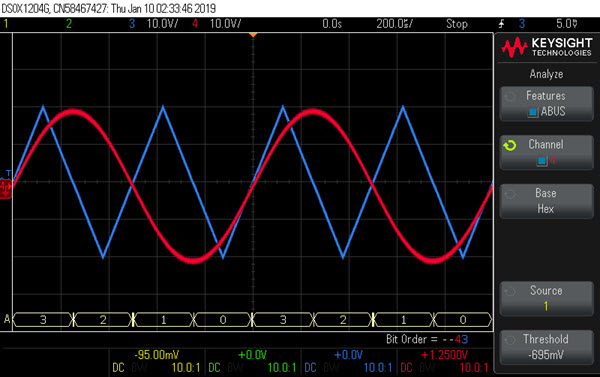
Task: Open the Base Hex softkey
Action: click(x=546, y=201)
